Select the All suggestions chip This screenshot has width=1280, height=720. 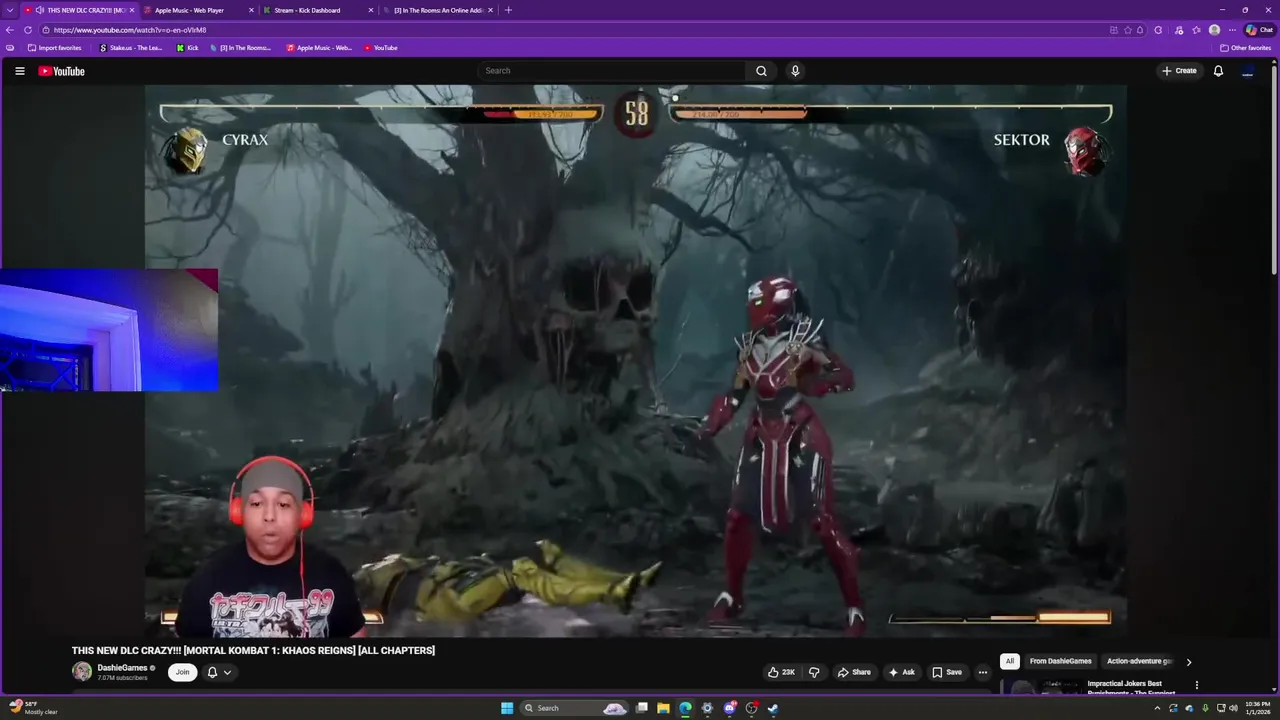pos(1010,661)
